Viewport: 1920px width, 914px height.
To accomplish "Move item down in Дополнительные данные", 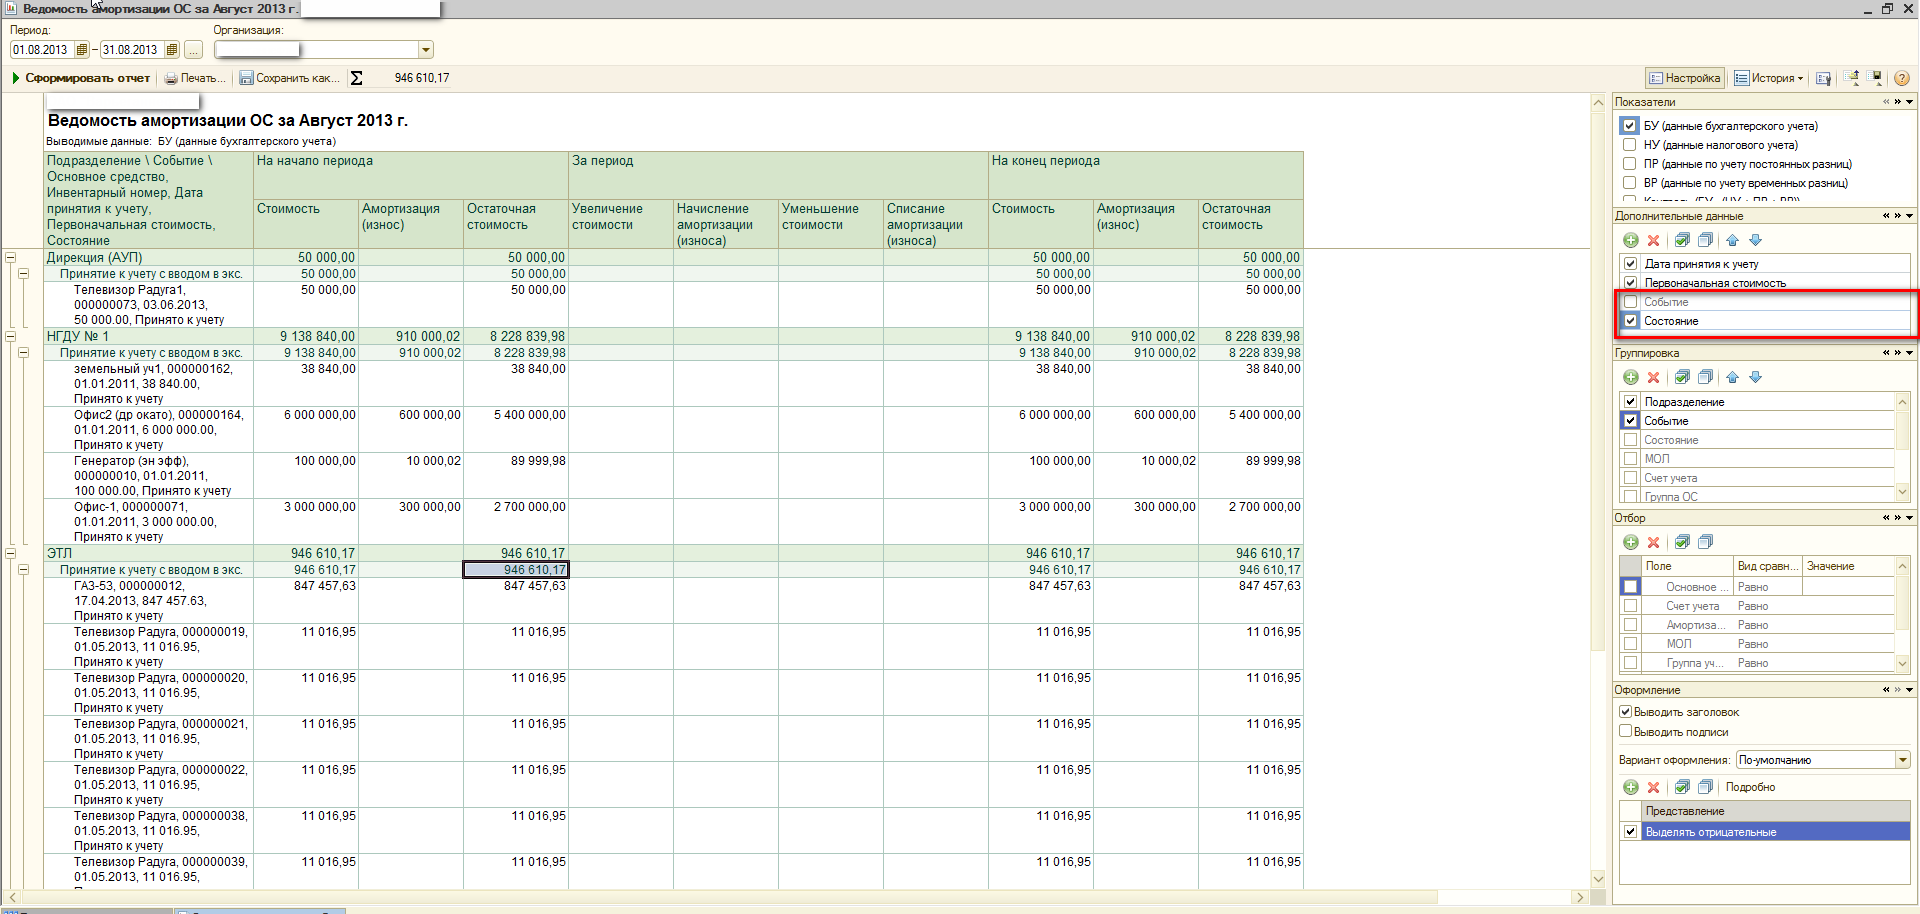I will click(1755, 240).
